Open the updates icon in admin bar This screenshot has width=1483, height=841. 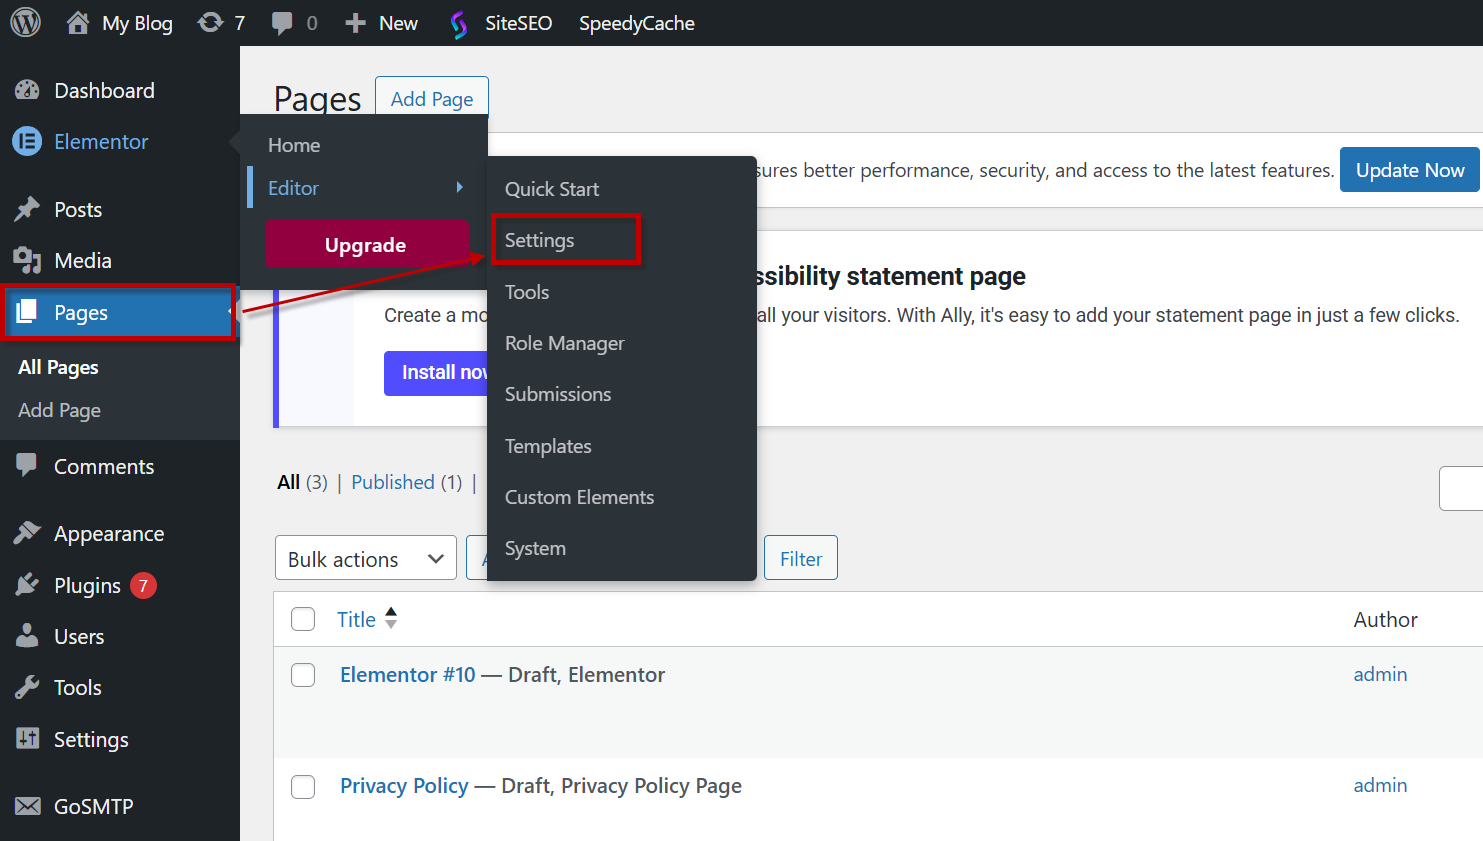click(x=211, y=22)
